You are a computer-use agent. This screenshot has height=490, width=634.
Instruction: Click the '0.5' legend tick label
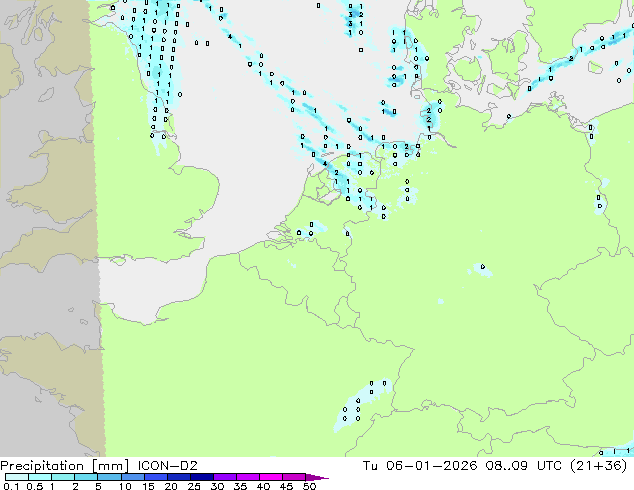pos(34,486)
